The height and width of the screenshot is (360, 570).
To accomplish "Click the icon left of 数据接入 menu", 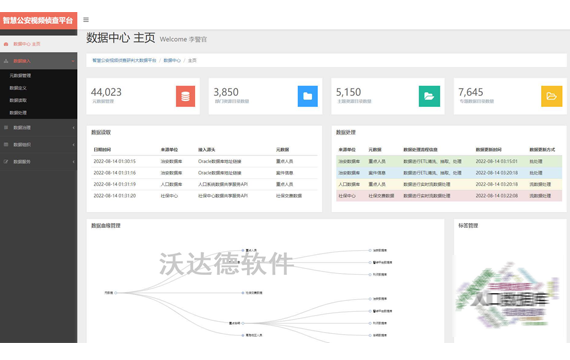I will coord(6,61).
